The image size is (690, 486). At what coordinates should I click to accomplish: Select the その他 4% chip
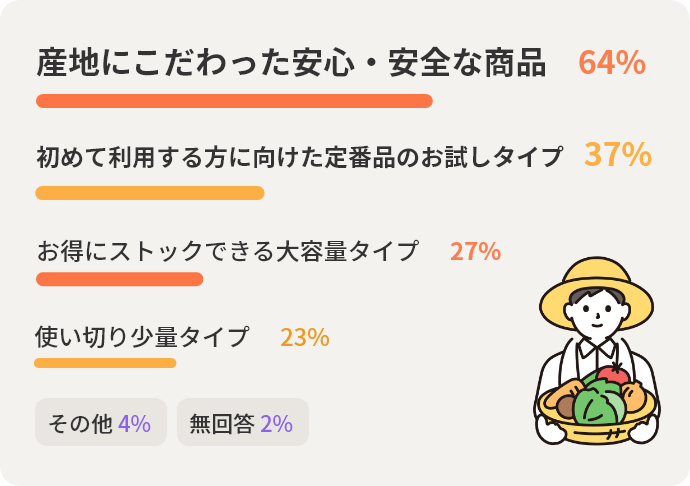[x=100, y=423]
